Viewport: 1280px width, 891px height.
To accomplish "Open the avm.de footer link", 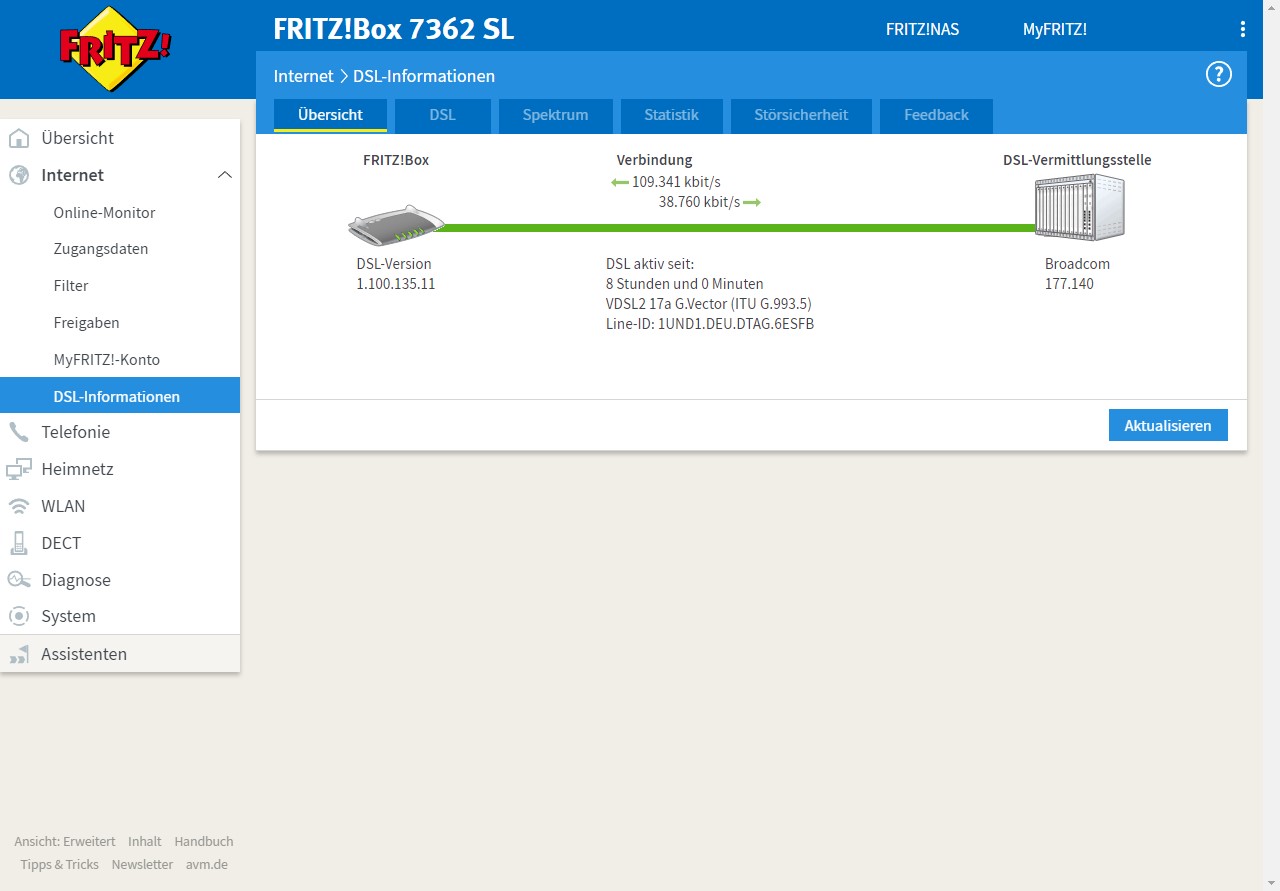I will (x=207, y=864).
